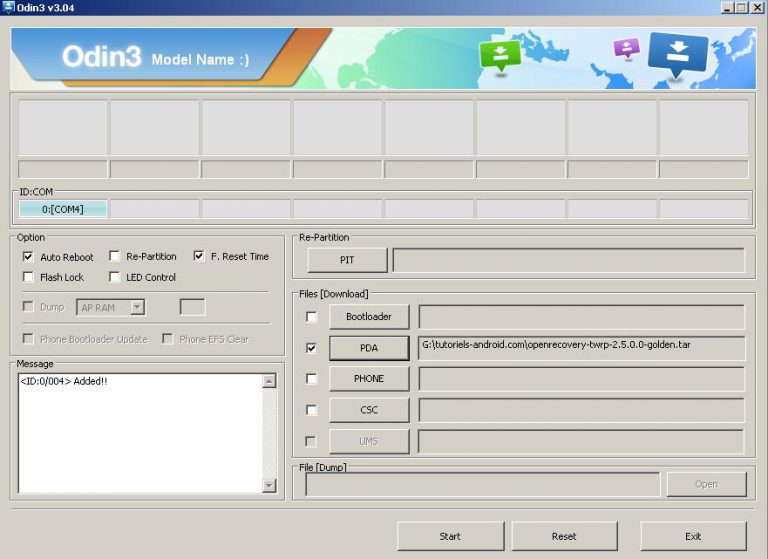768x559 pixels.
Task: Click the Phone EFS Clear checkbox
Action: click(168, 339)
